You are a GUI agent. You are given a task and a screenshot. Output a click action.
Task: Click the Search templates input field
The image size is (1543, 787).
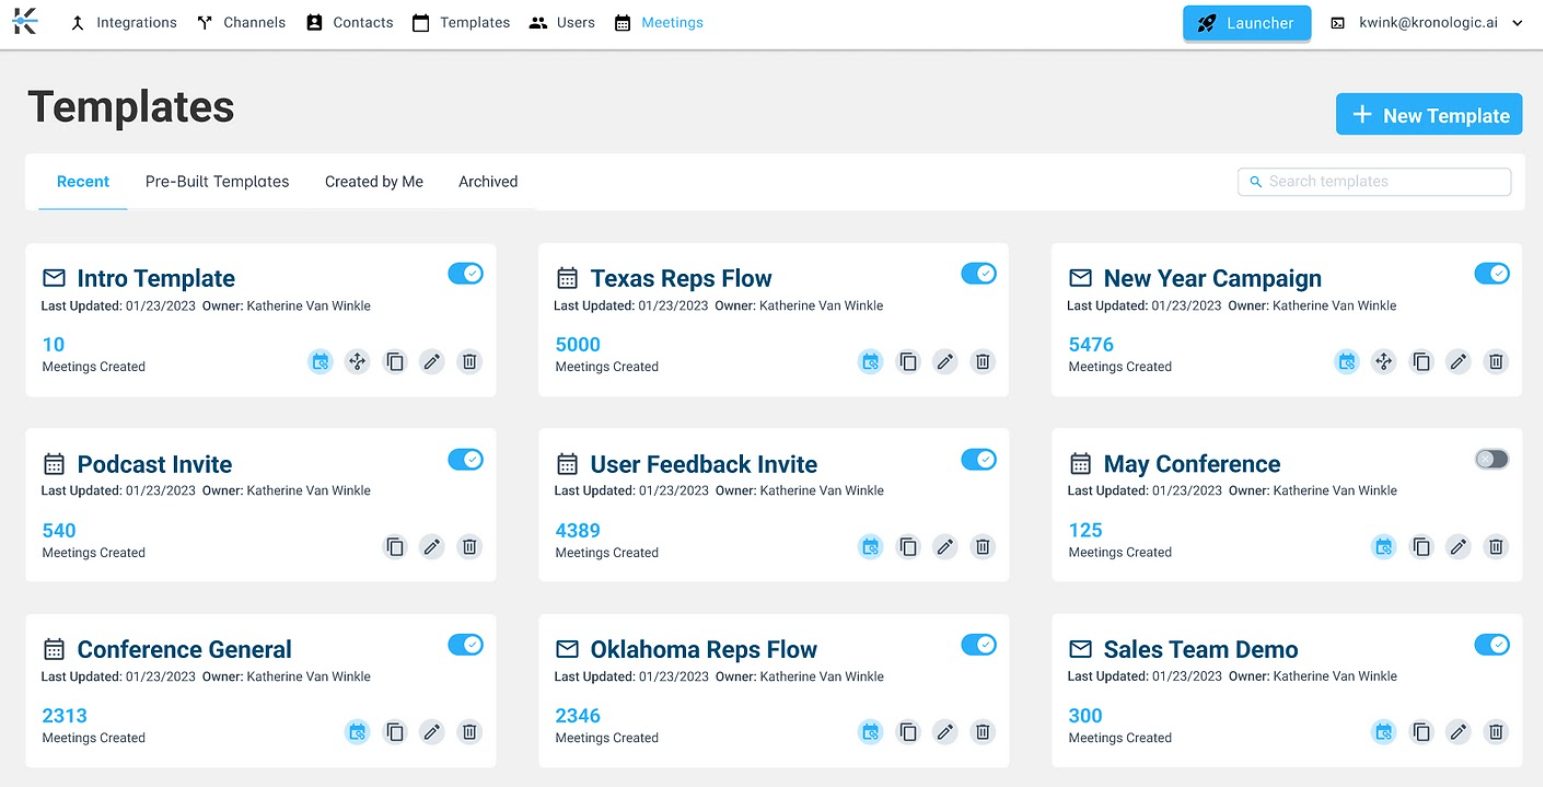click(1375, 182)
